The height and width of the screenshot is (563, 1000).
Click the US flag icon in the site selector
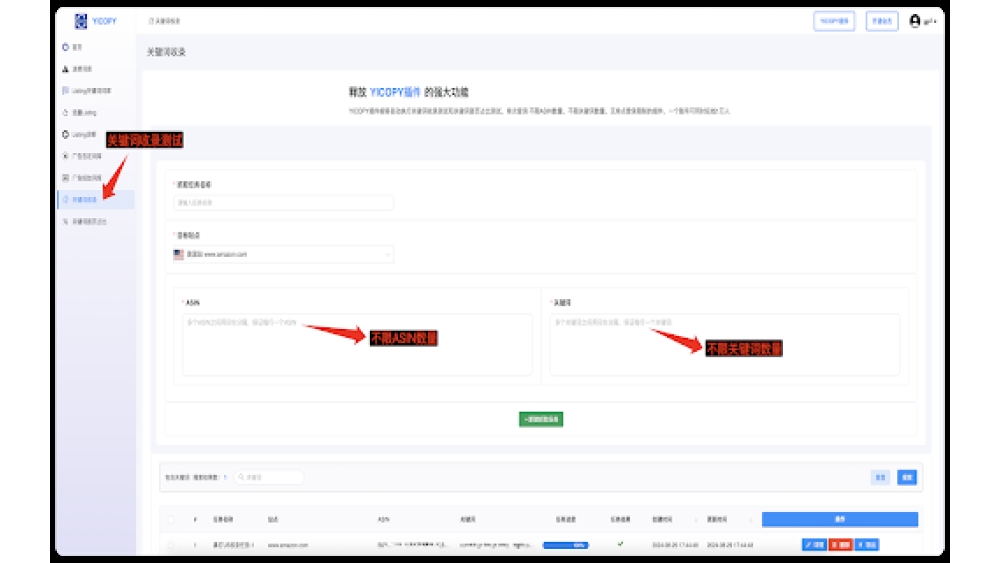click(179, 254)
